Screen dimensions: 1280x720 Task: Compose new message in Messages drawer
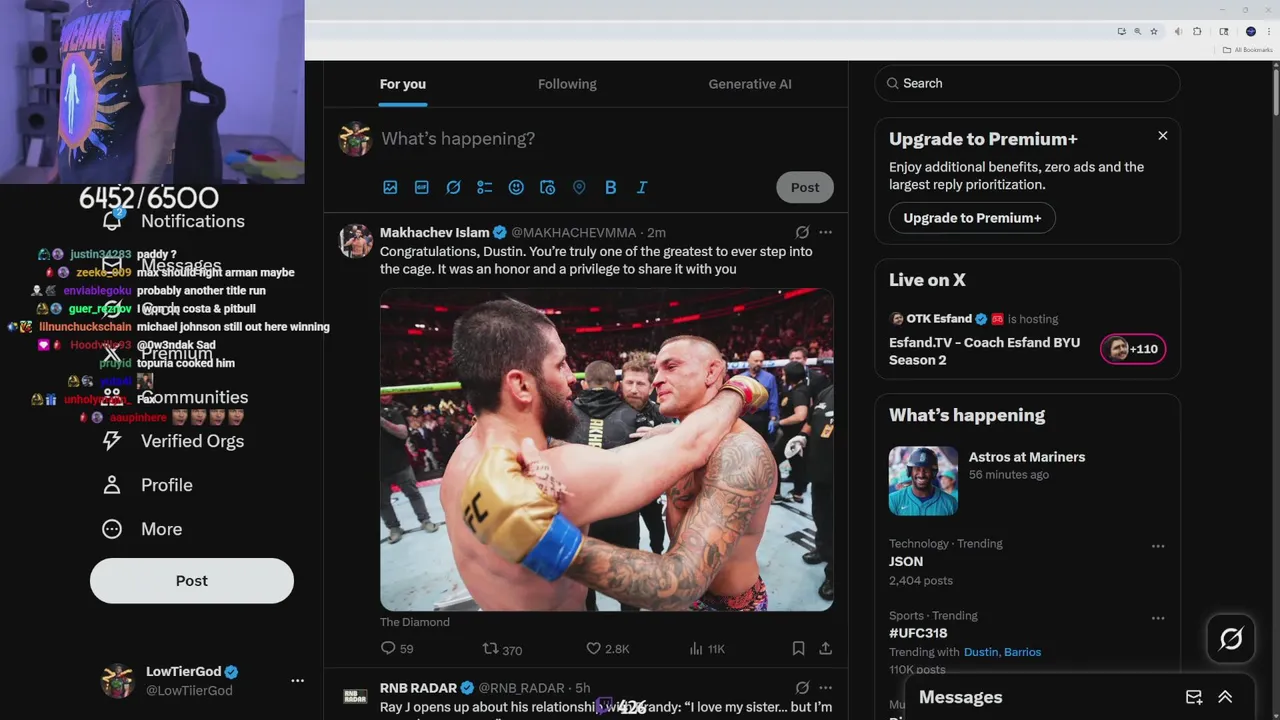point(1194,697)
